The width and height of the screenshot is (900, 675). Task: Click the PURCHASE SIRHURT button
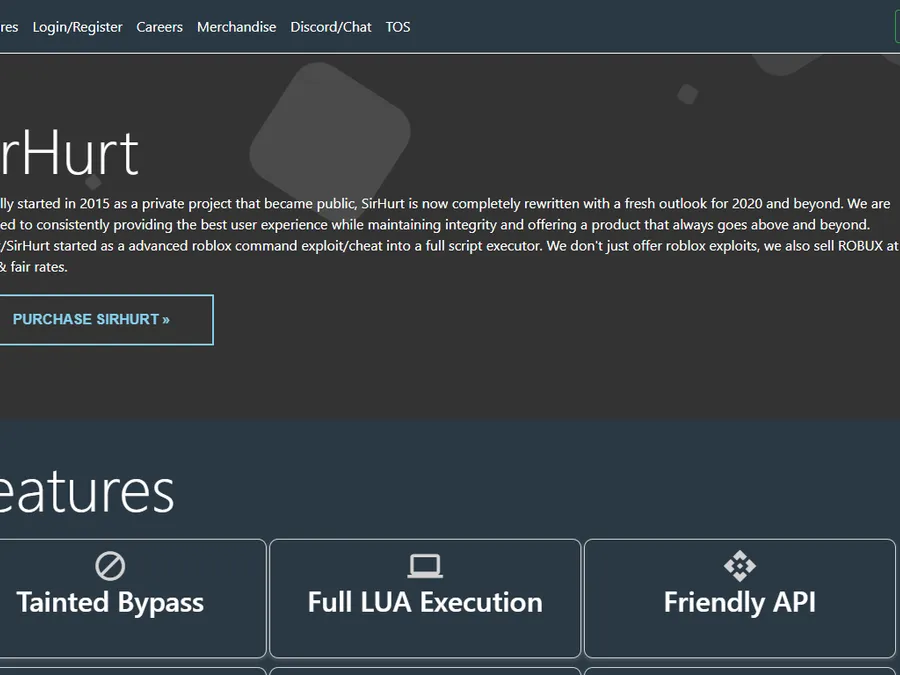pyautogui.click(x=106, y=320)
